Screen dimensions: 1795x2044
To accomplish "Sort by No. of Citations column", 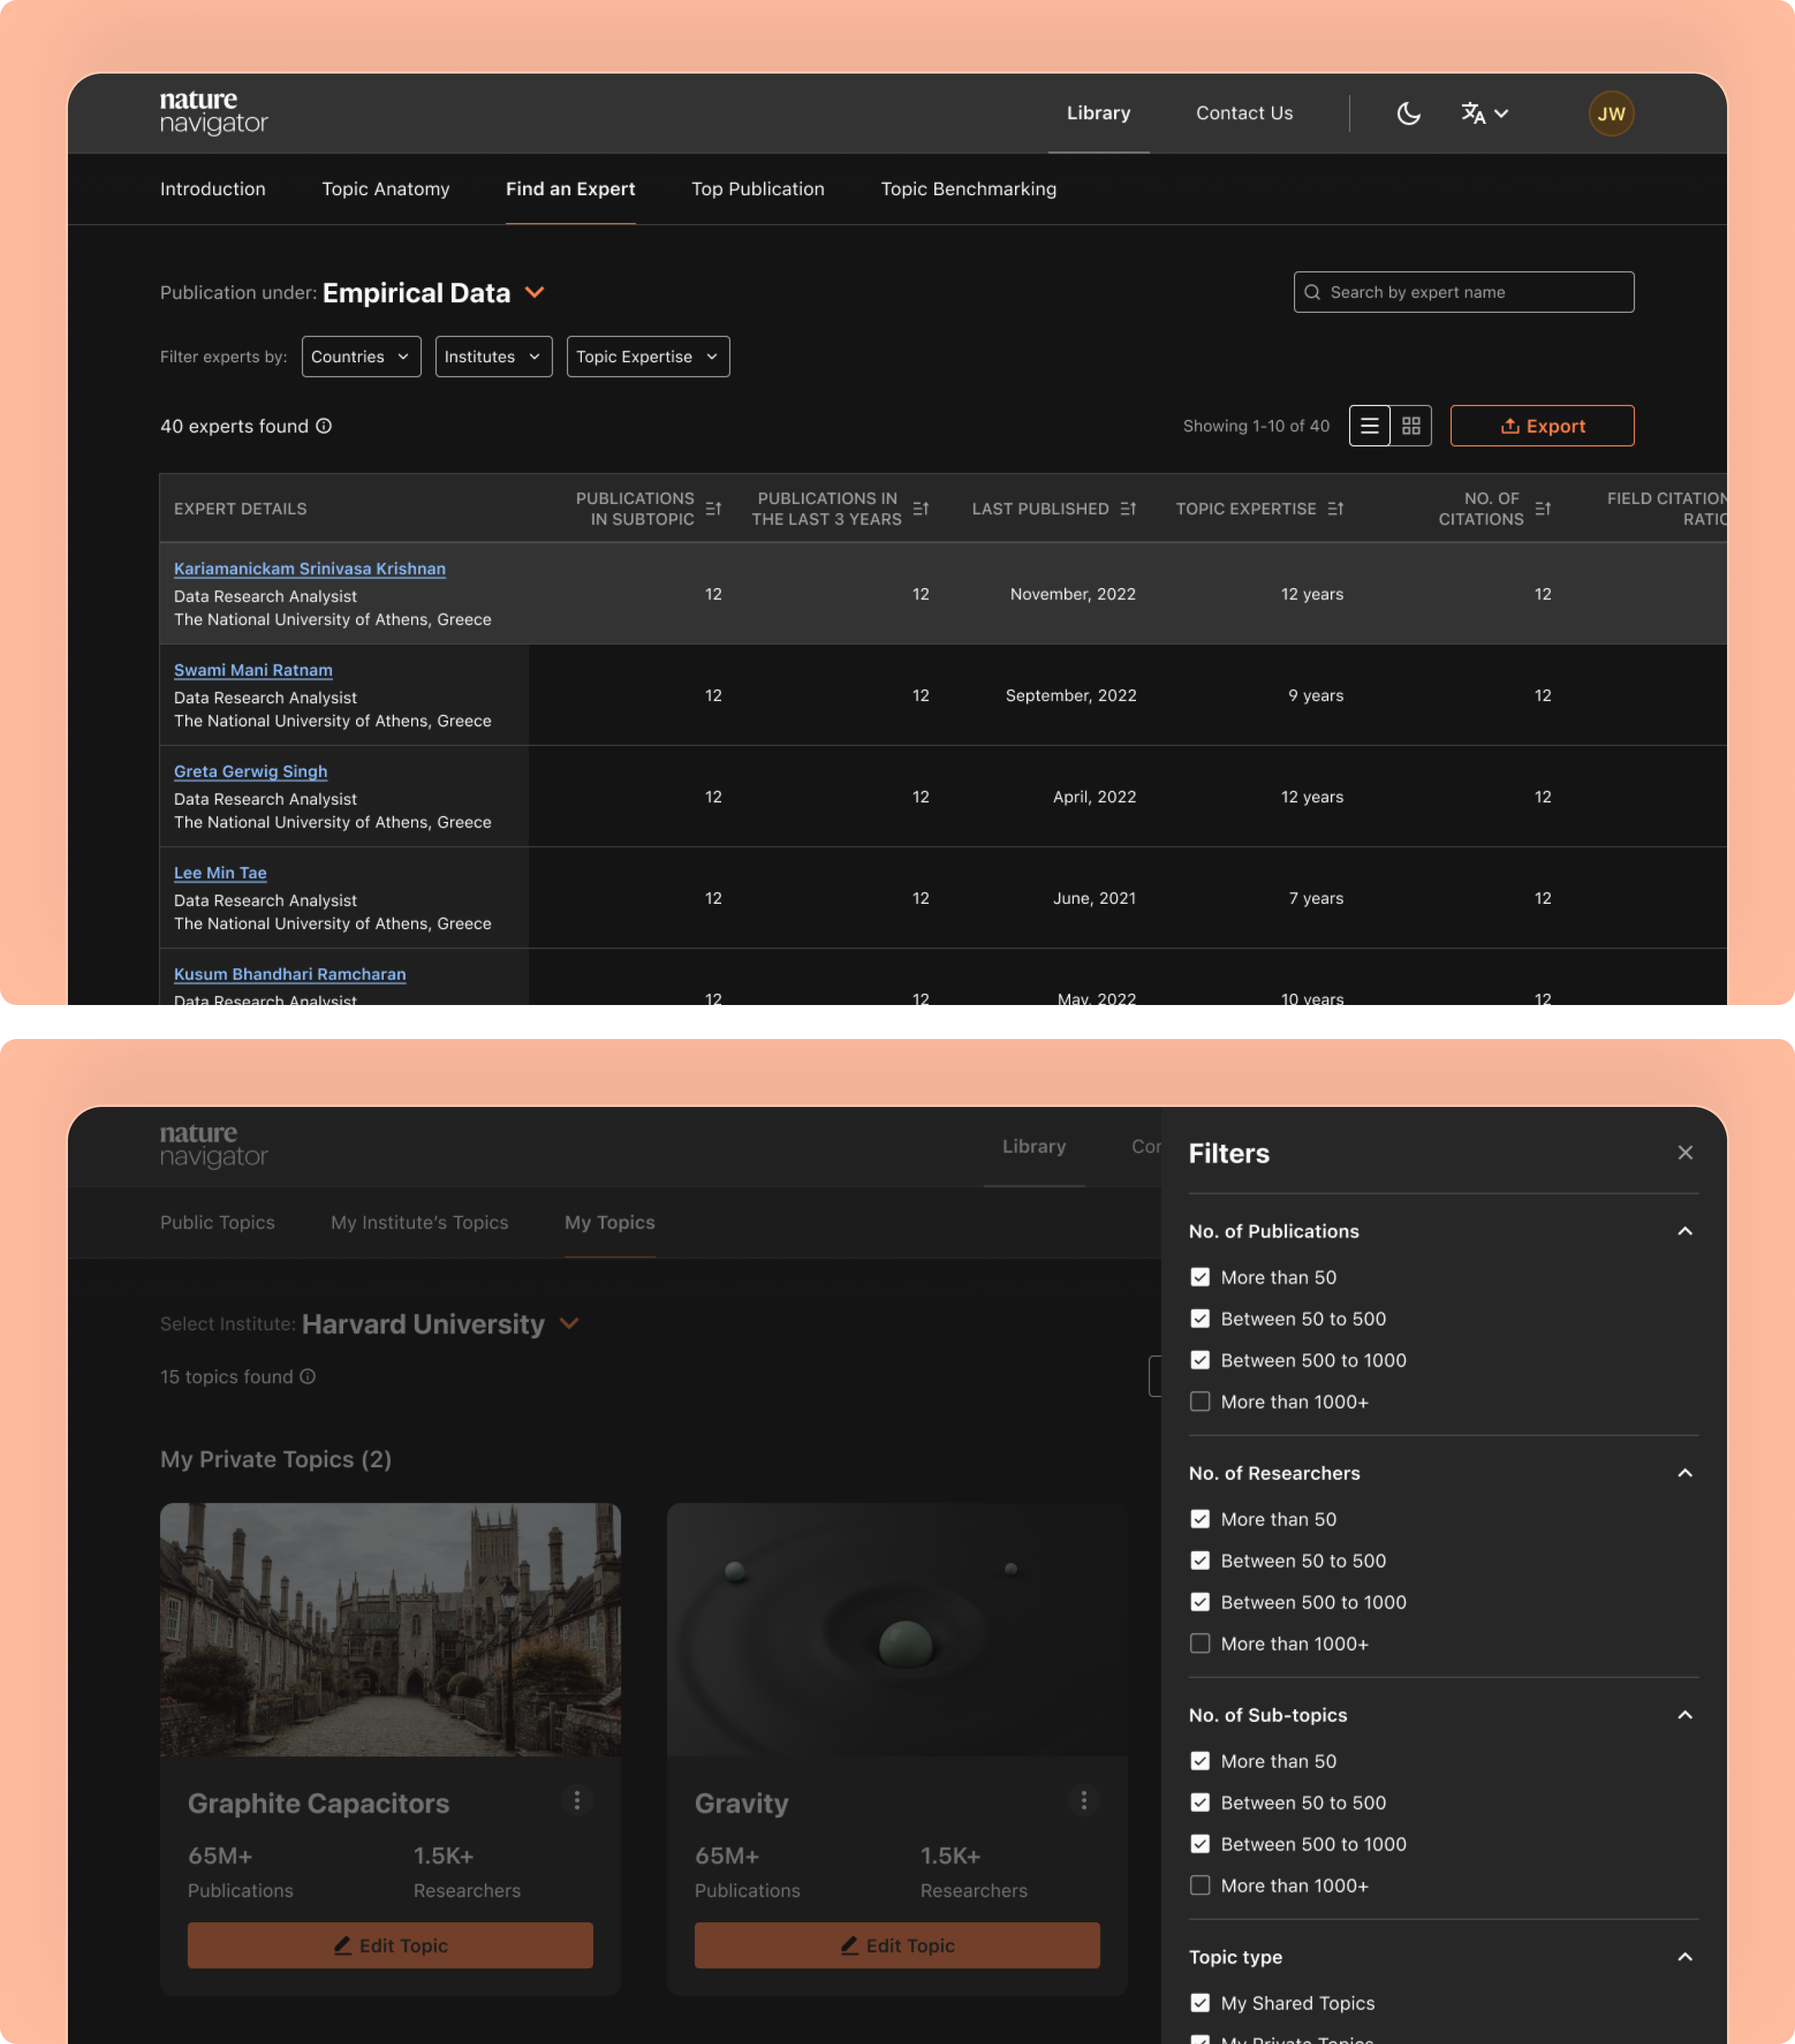I will tap(1543, 509).
